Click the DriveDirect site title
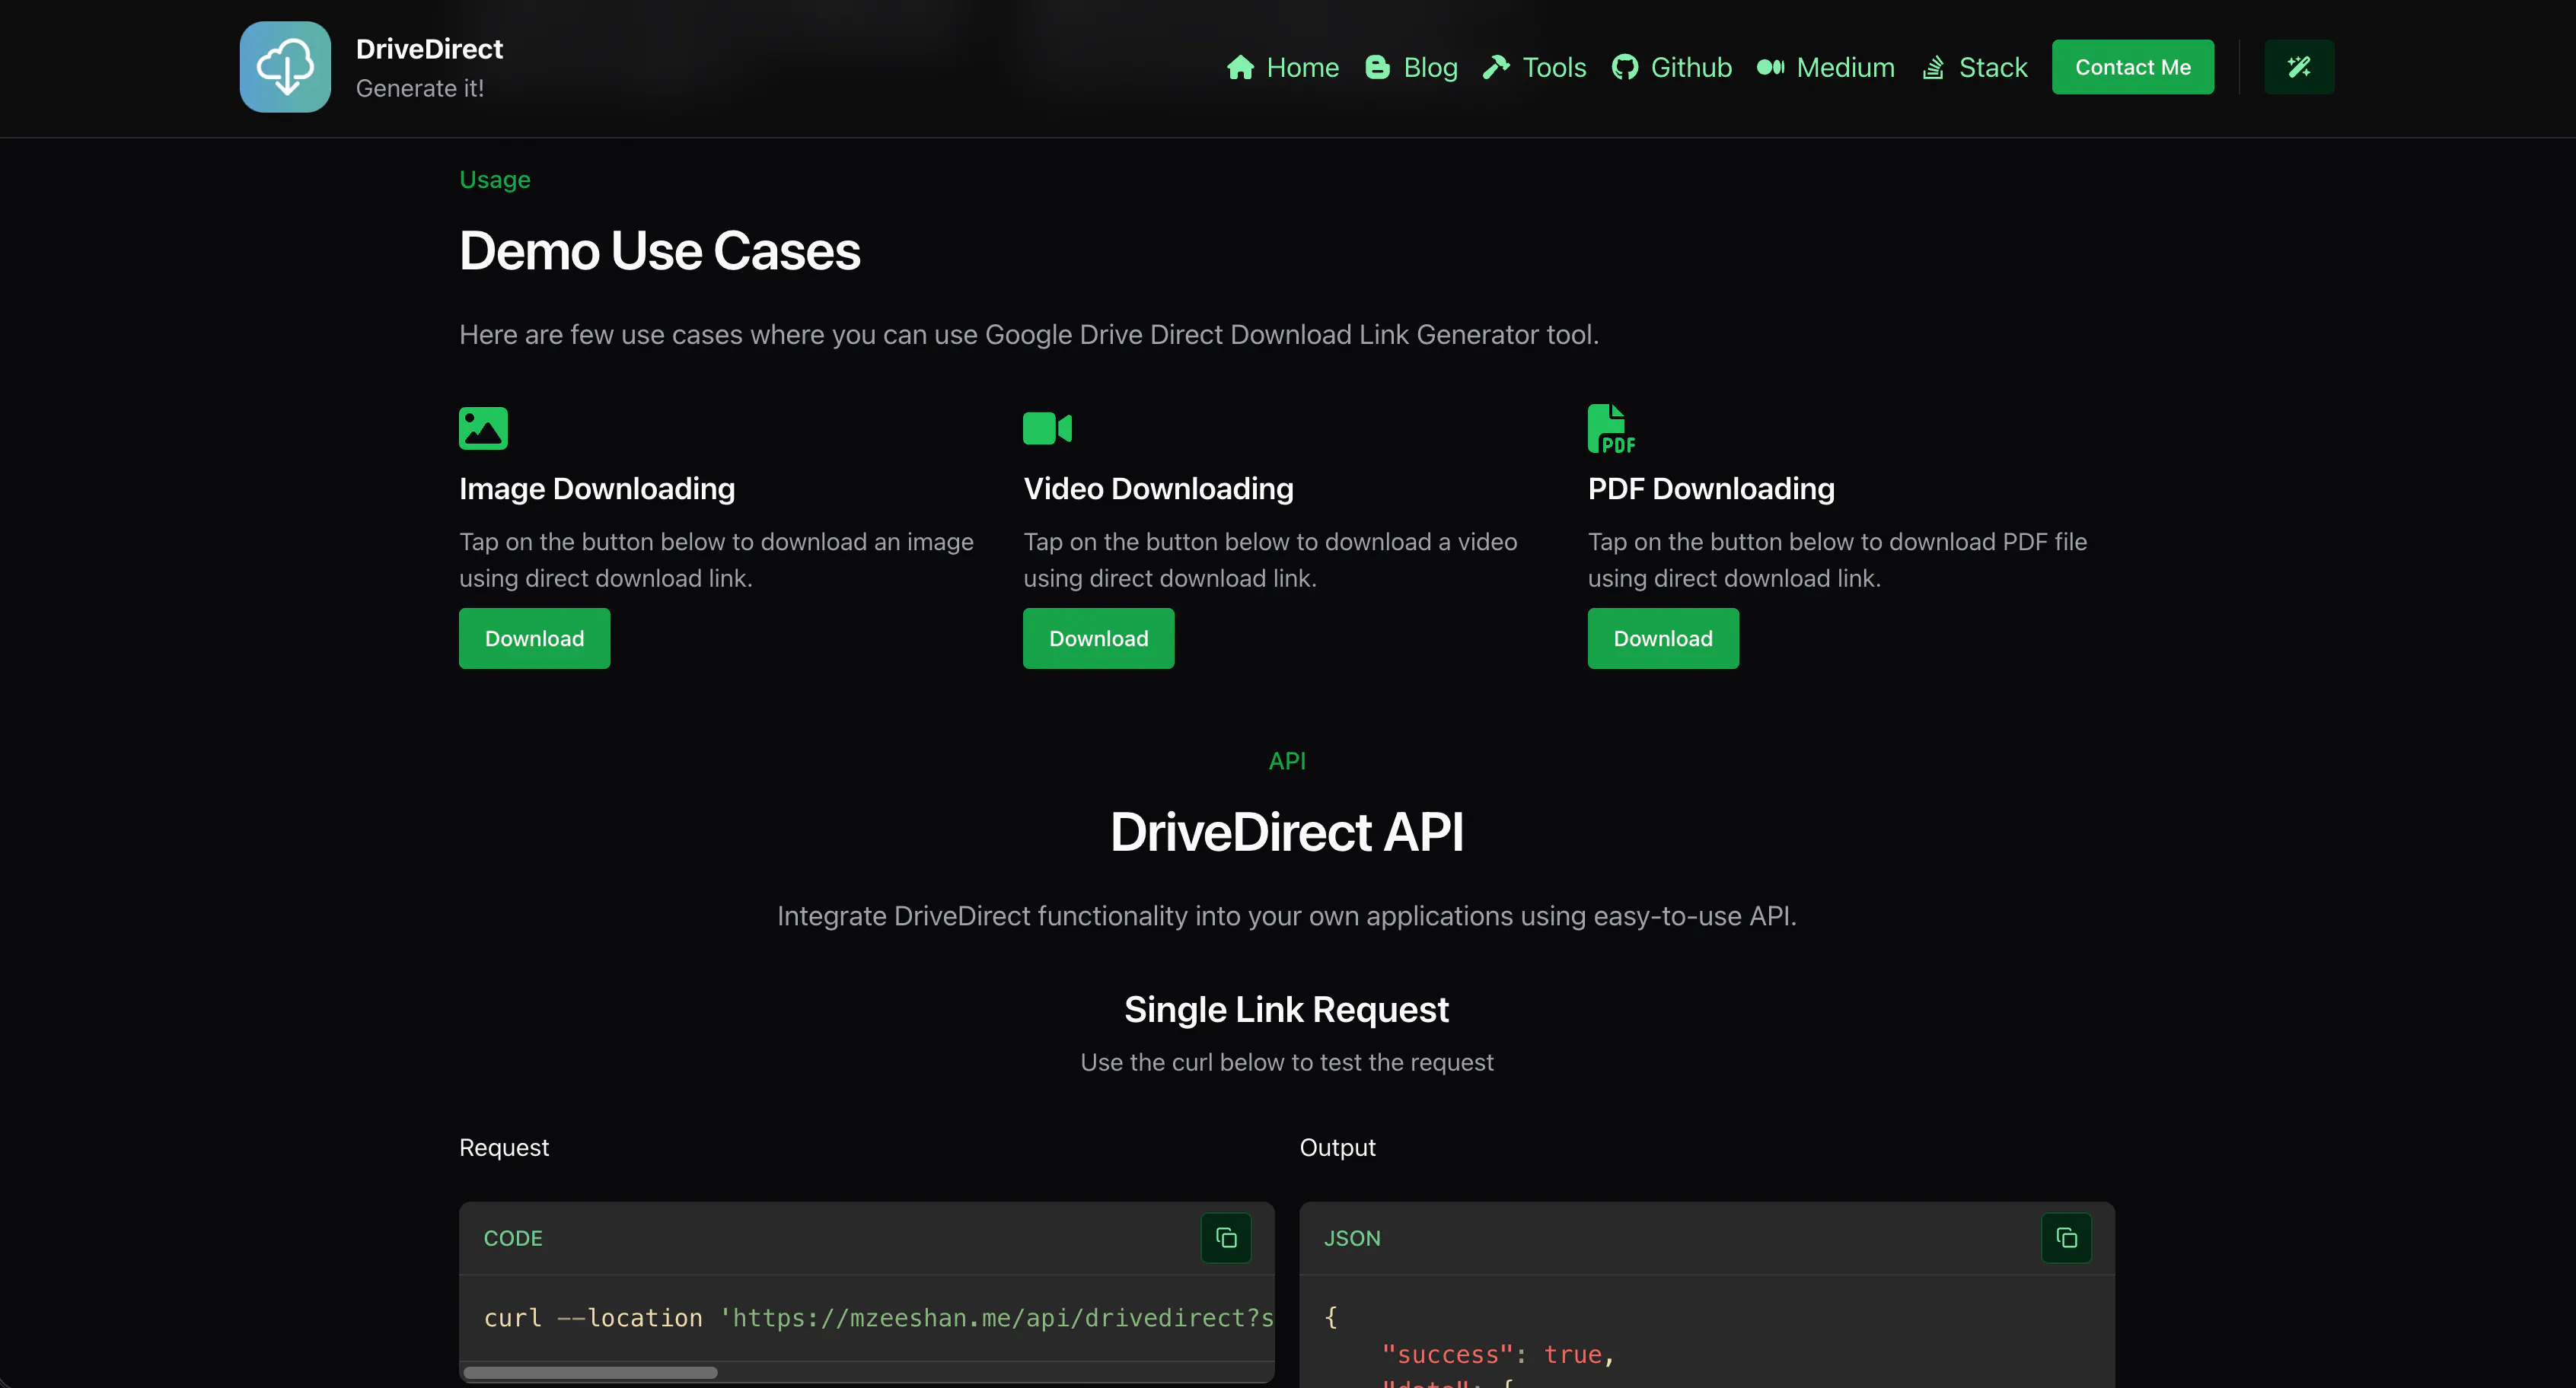This screenshot has width=2576, height=1388. tap(429, 49)
